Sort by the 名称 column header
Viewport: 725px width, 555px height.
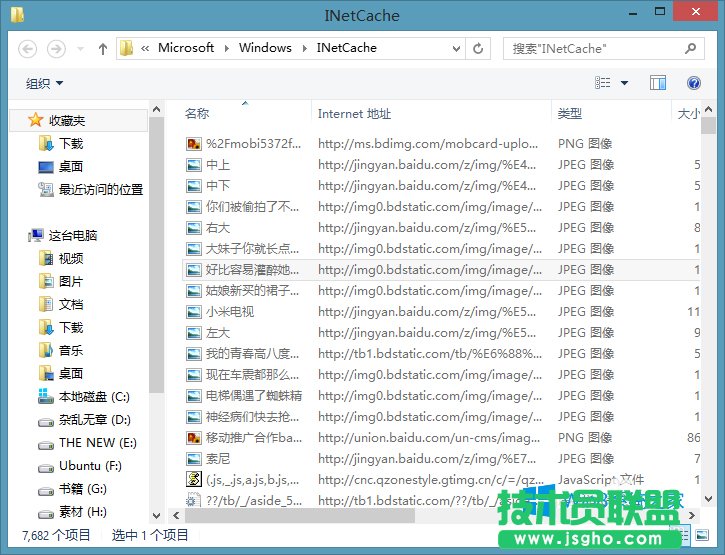197,114
